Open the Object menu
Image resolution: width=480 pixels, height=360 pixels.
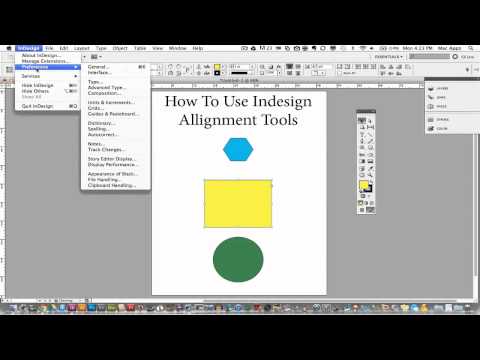(120, 48)
